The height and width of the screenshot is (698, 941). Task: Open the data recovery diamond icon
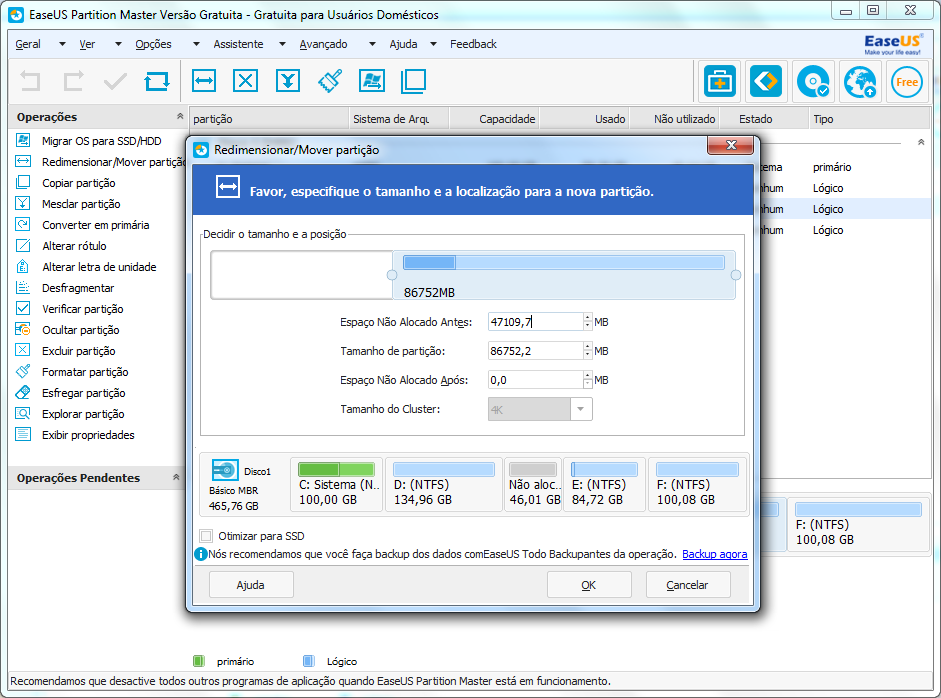(766, 82)
